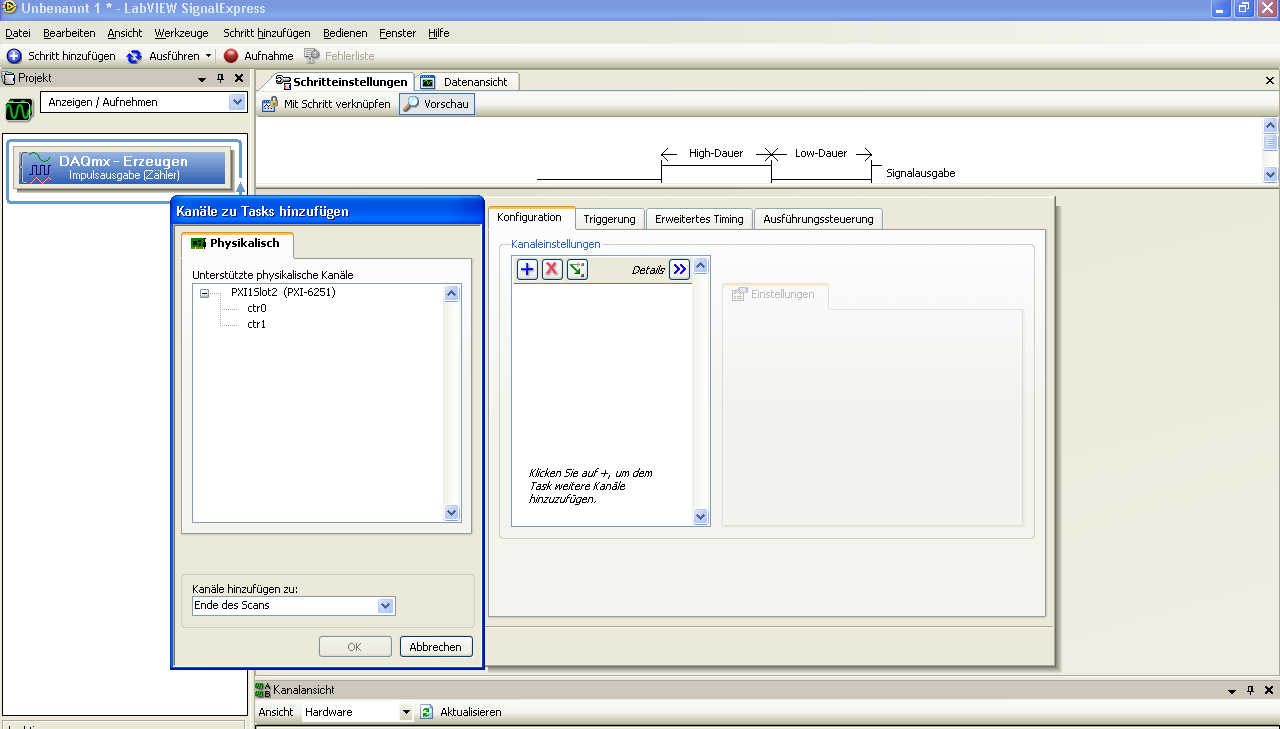Pin the Projekt panel
Image resolution: width=1280 pixels, height=729 pixels.
[x=221, y=78]
